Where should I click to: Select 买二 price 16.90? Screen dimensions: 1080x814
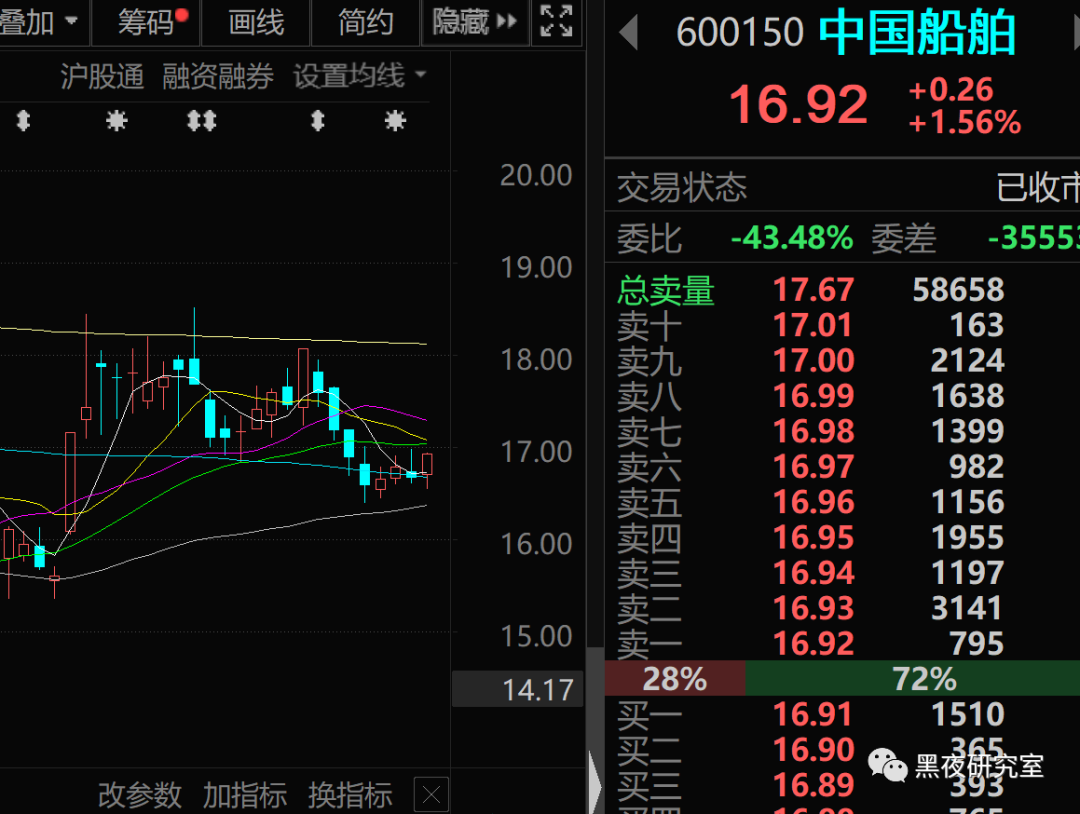pyautogui.click(x=813, y=749)
